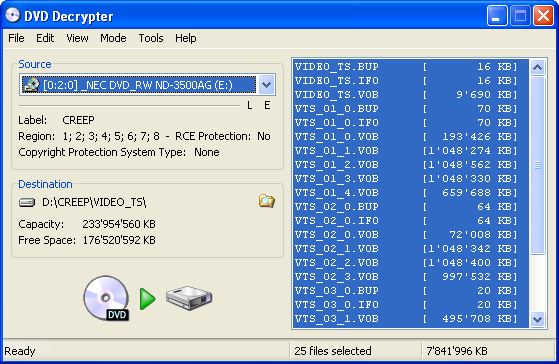This screenshot has width=559, height=364.
Task: Browse for destination folder icon
Action: pos(266,201)
